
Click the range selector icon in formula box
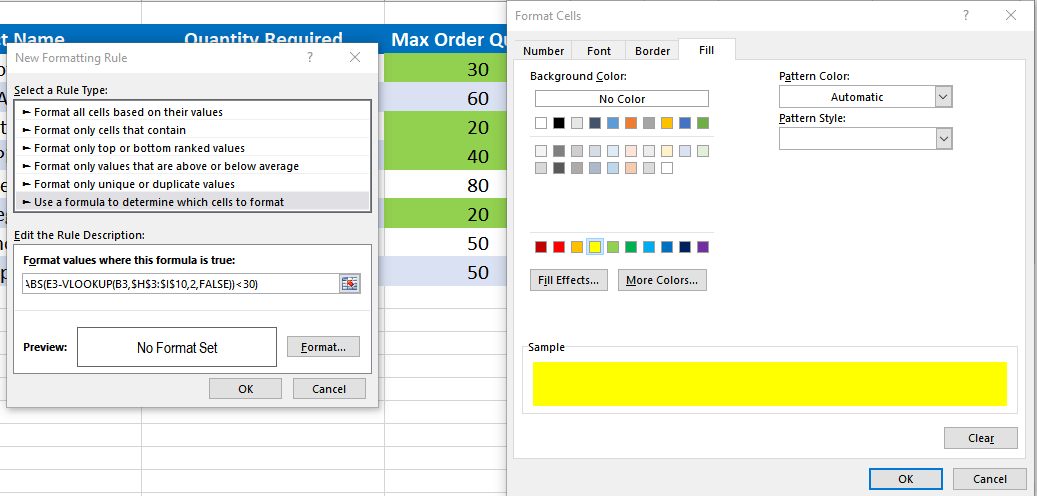coord(349,284)
